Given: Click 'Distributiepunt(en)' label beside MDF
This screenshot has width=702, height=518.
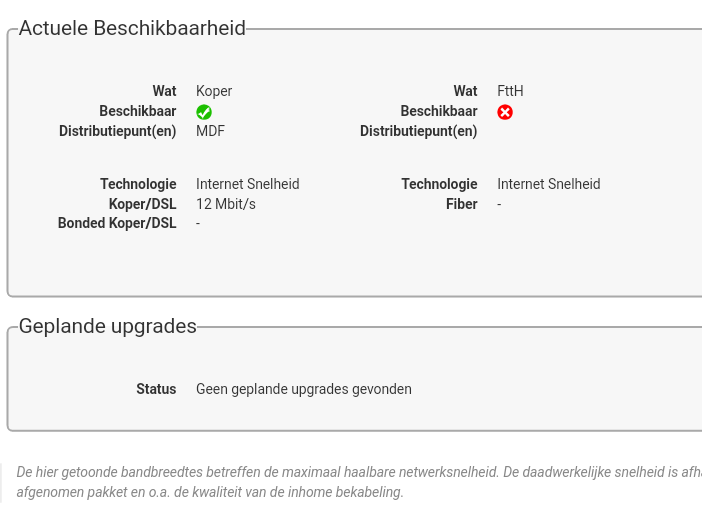Looking at the screenshot, I should [x=118, y=131].
